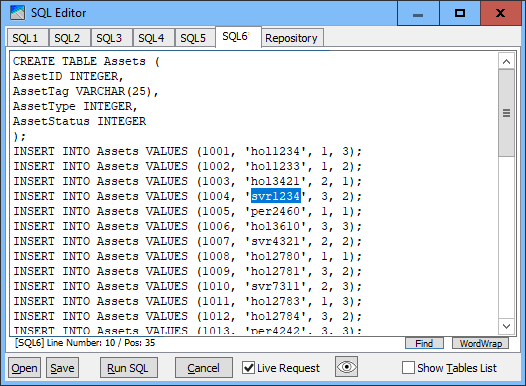Viewport: 526px width, 386px height.
Task: Click the insert line for 1009 'hol2781'
Action: [x=188, y=271]
